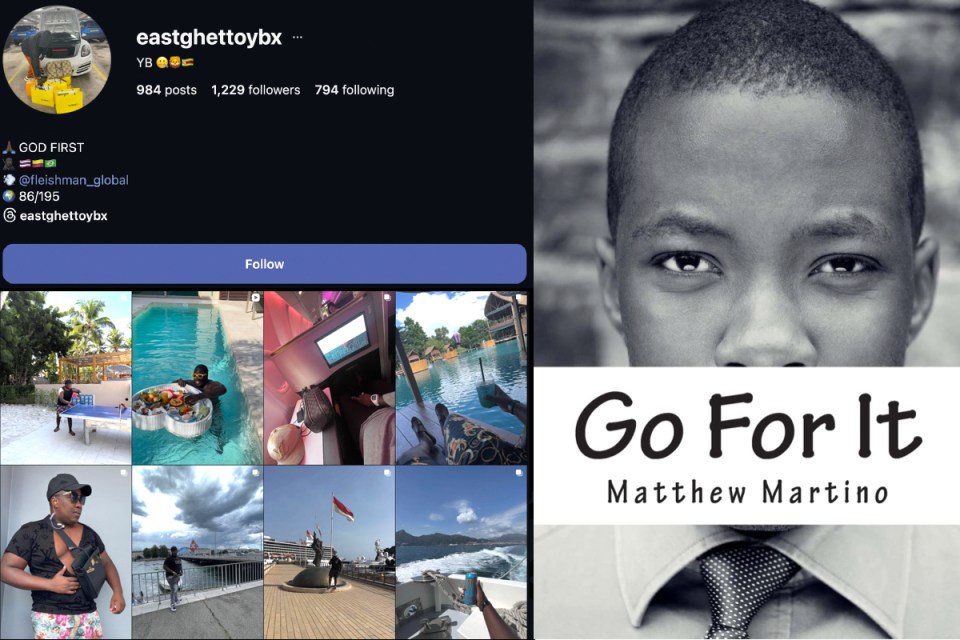Open the eastghettoybx Threads profile link

point(64,216)
